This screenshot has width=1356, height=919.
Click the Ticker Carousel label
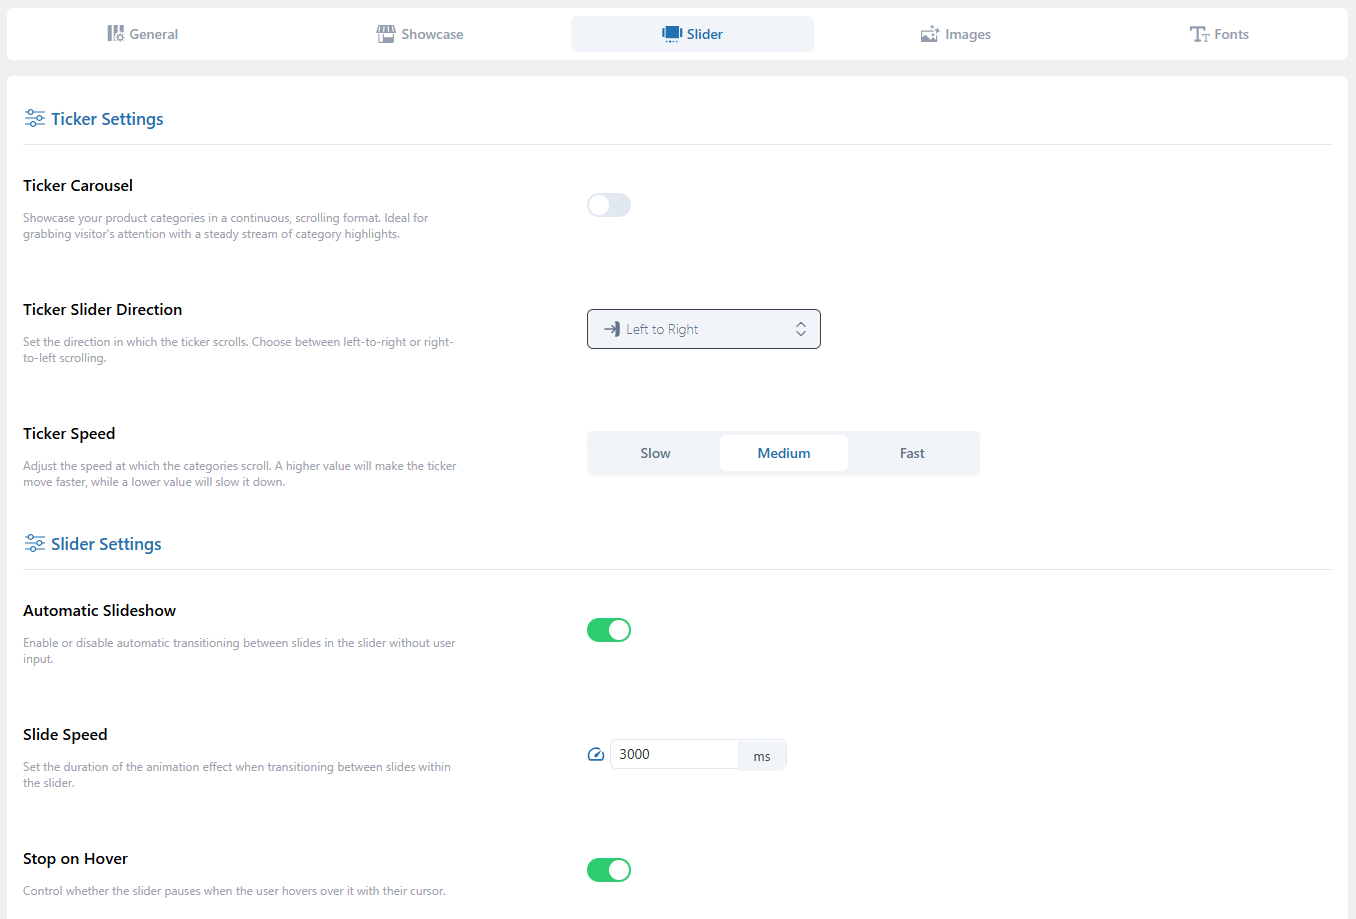[x=78, y=186]
